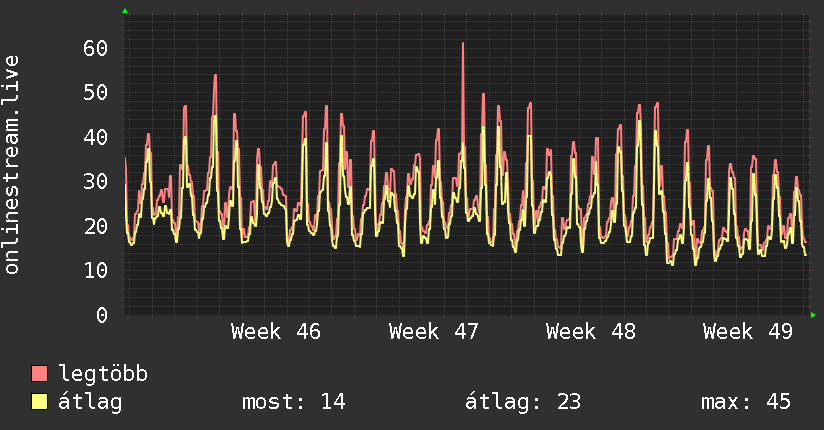Click the Week 48 axis label
The image size is (824, 430).
coord(591,332)
